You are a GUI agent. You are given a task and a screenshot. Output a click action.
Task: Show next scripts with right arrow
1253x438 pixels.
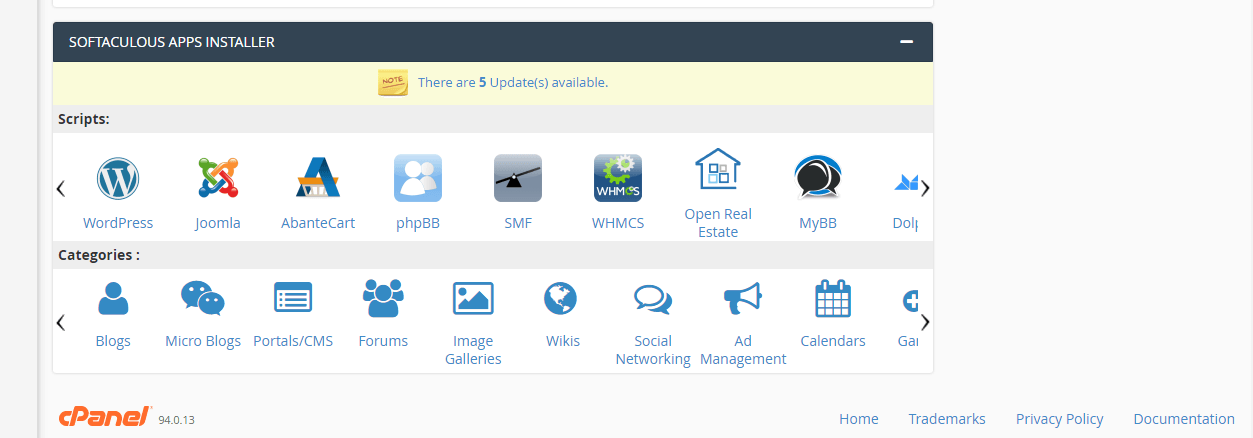pyautogui.click(x=925, y=188)
